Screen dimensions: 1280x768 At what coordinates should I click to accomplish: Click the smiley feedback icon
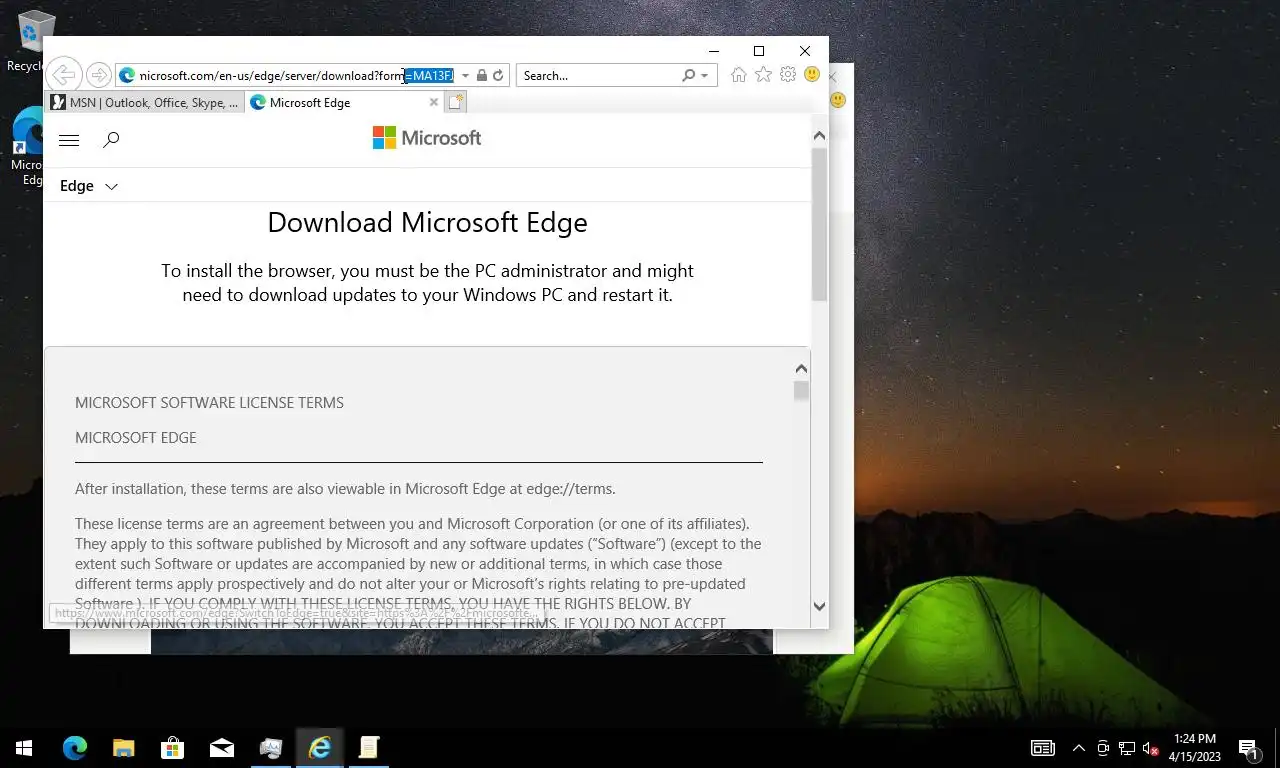point(812,75)
